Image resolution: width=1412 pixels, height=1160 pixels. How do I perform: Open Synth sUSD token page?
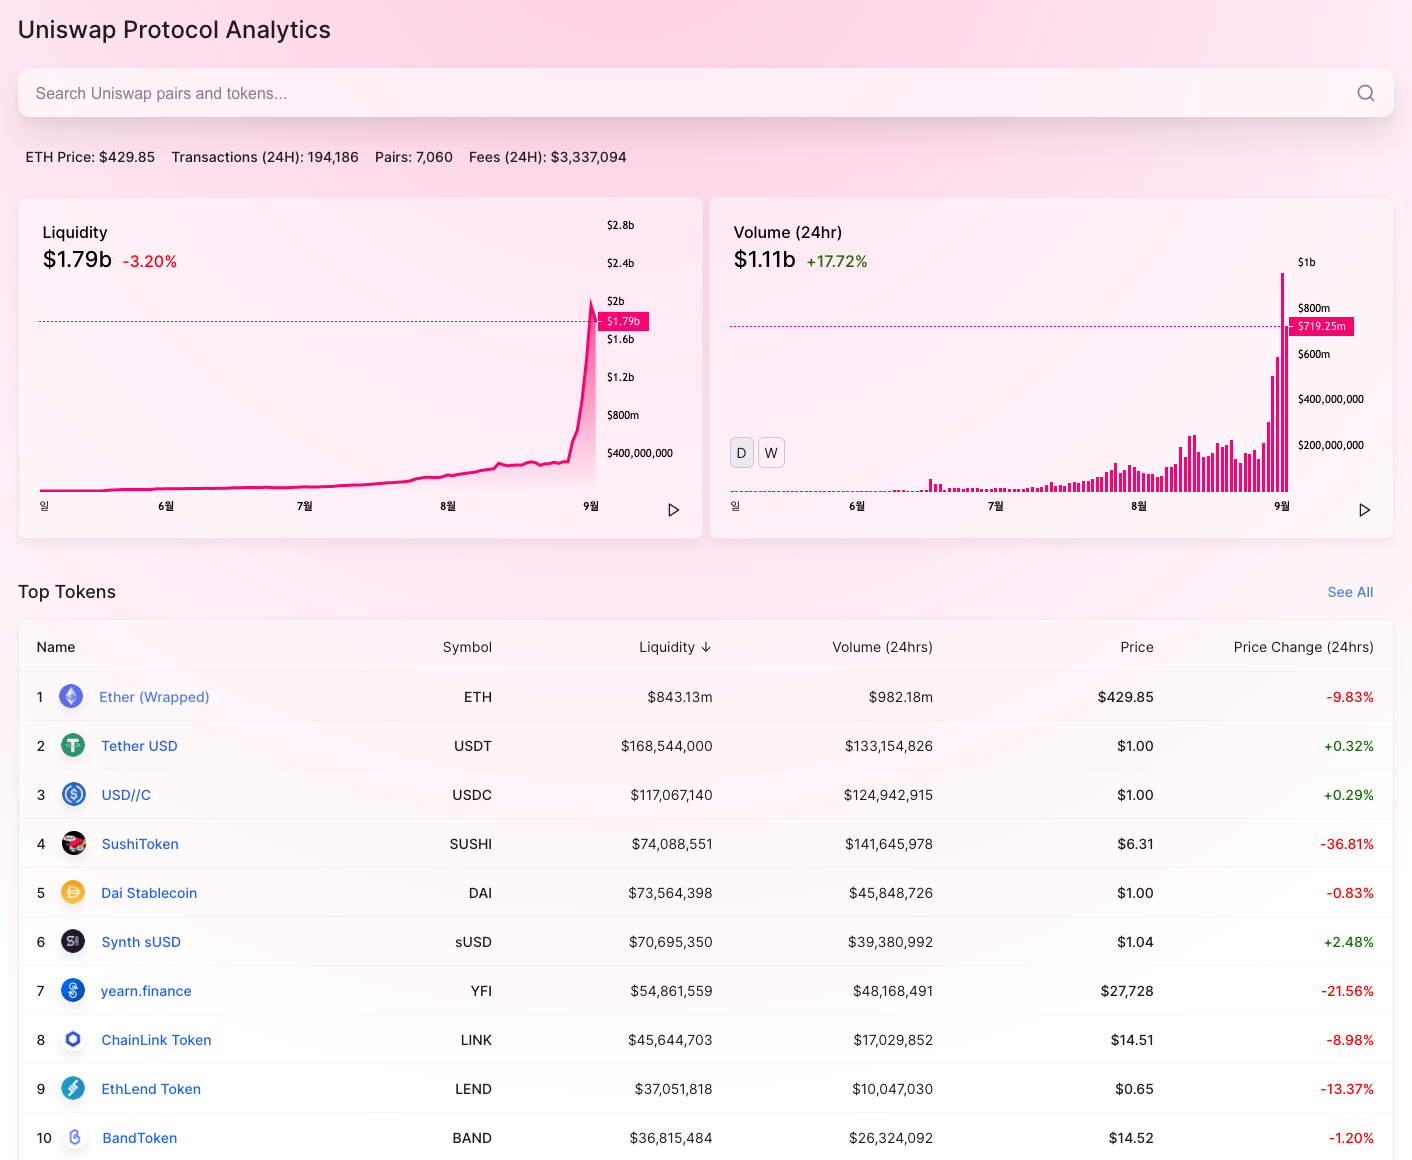tap(141, 942)
